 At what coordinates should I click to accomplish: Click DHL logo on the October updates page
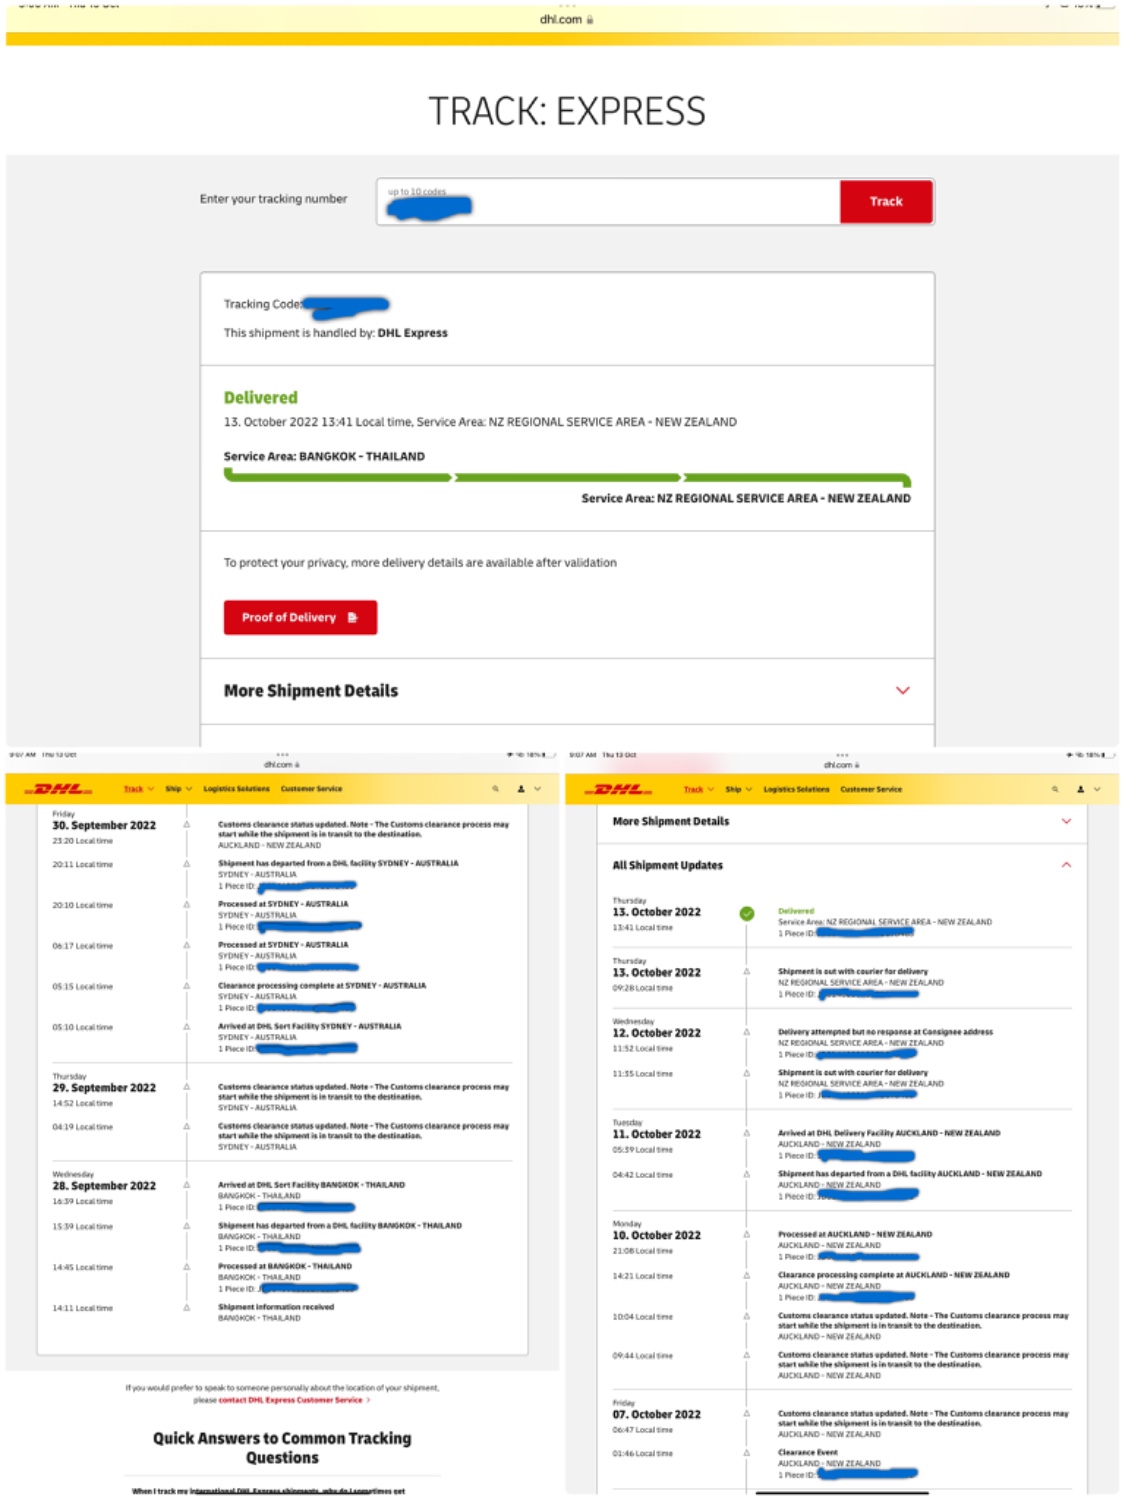[x=619, y=789]
